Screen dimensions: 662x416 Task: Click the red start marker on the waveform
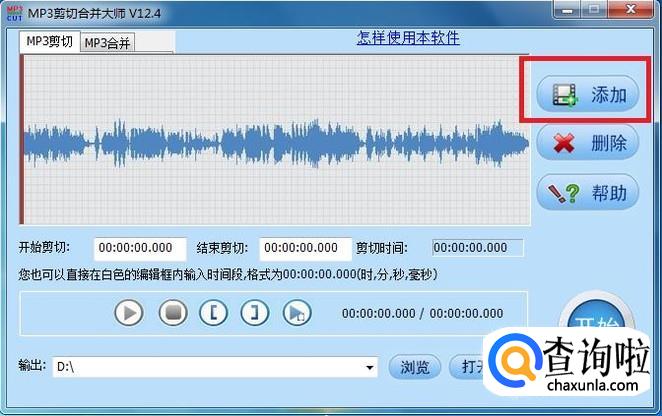pos(22,140)
